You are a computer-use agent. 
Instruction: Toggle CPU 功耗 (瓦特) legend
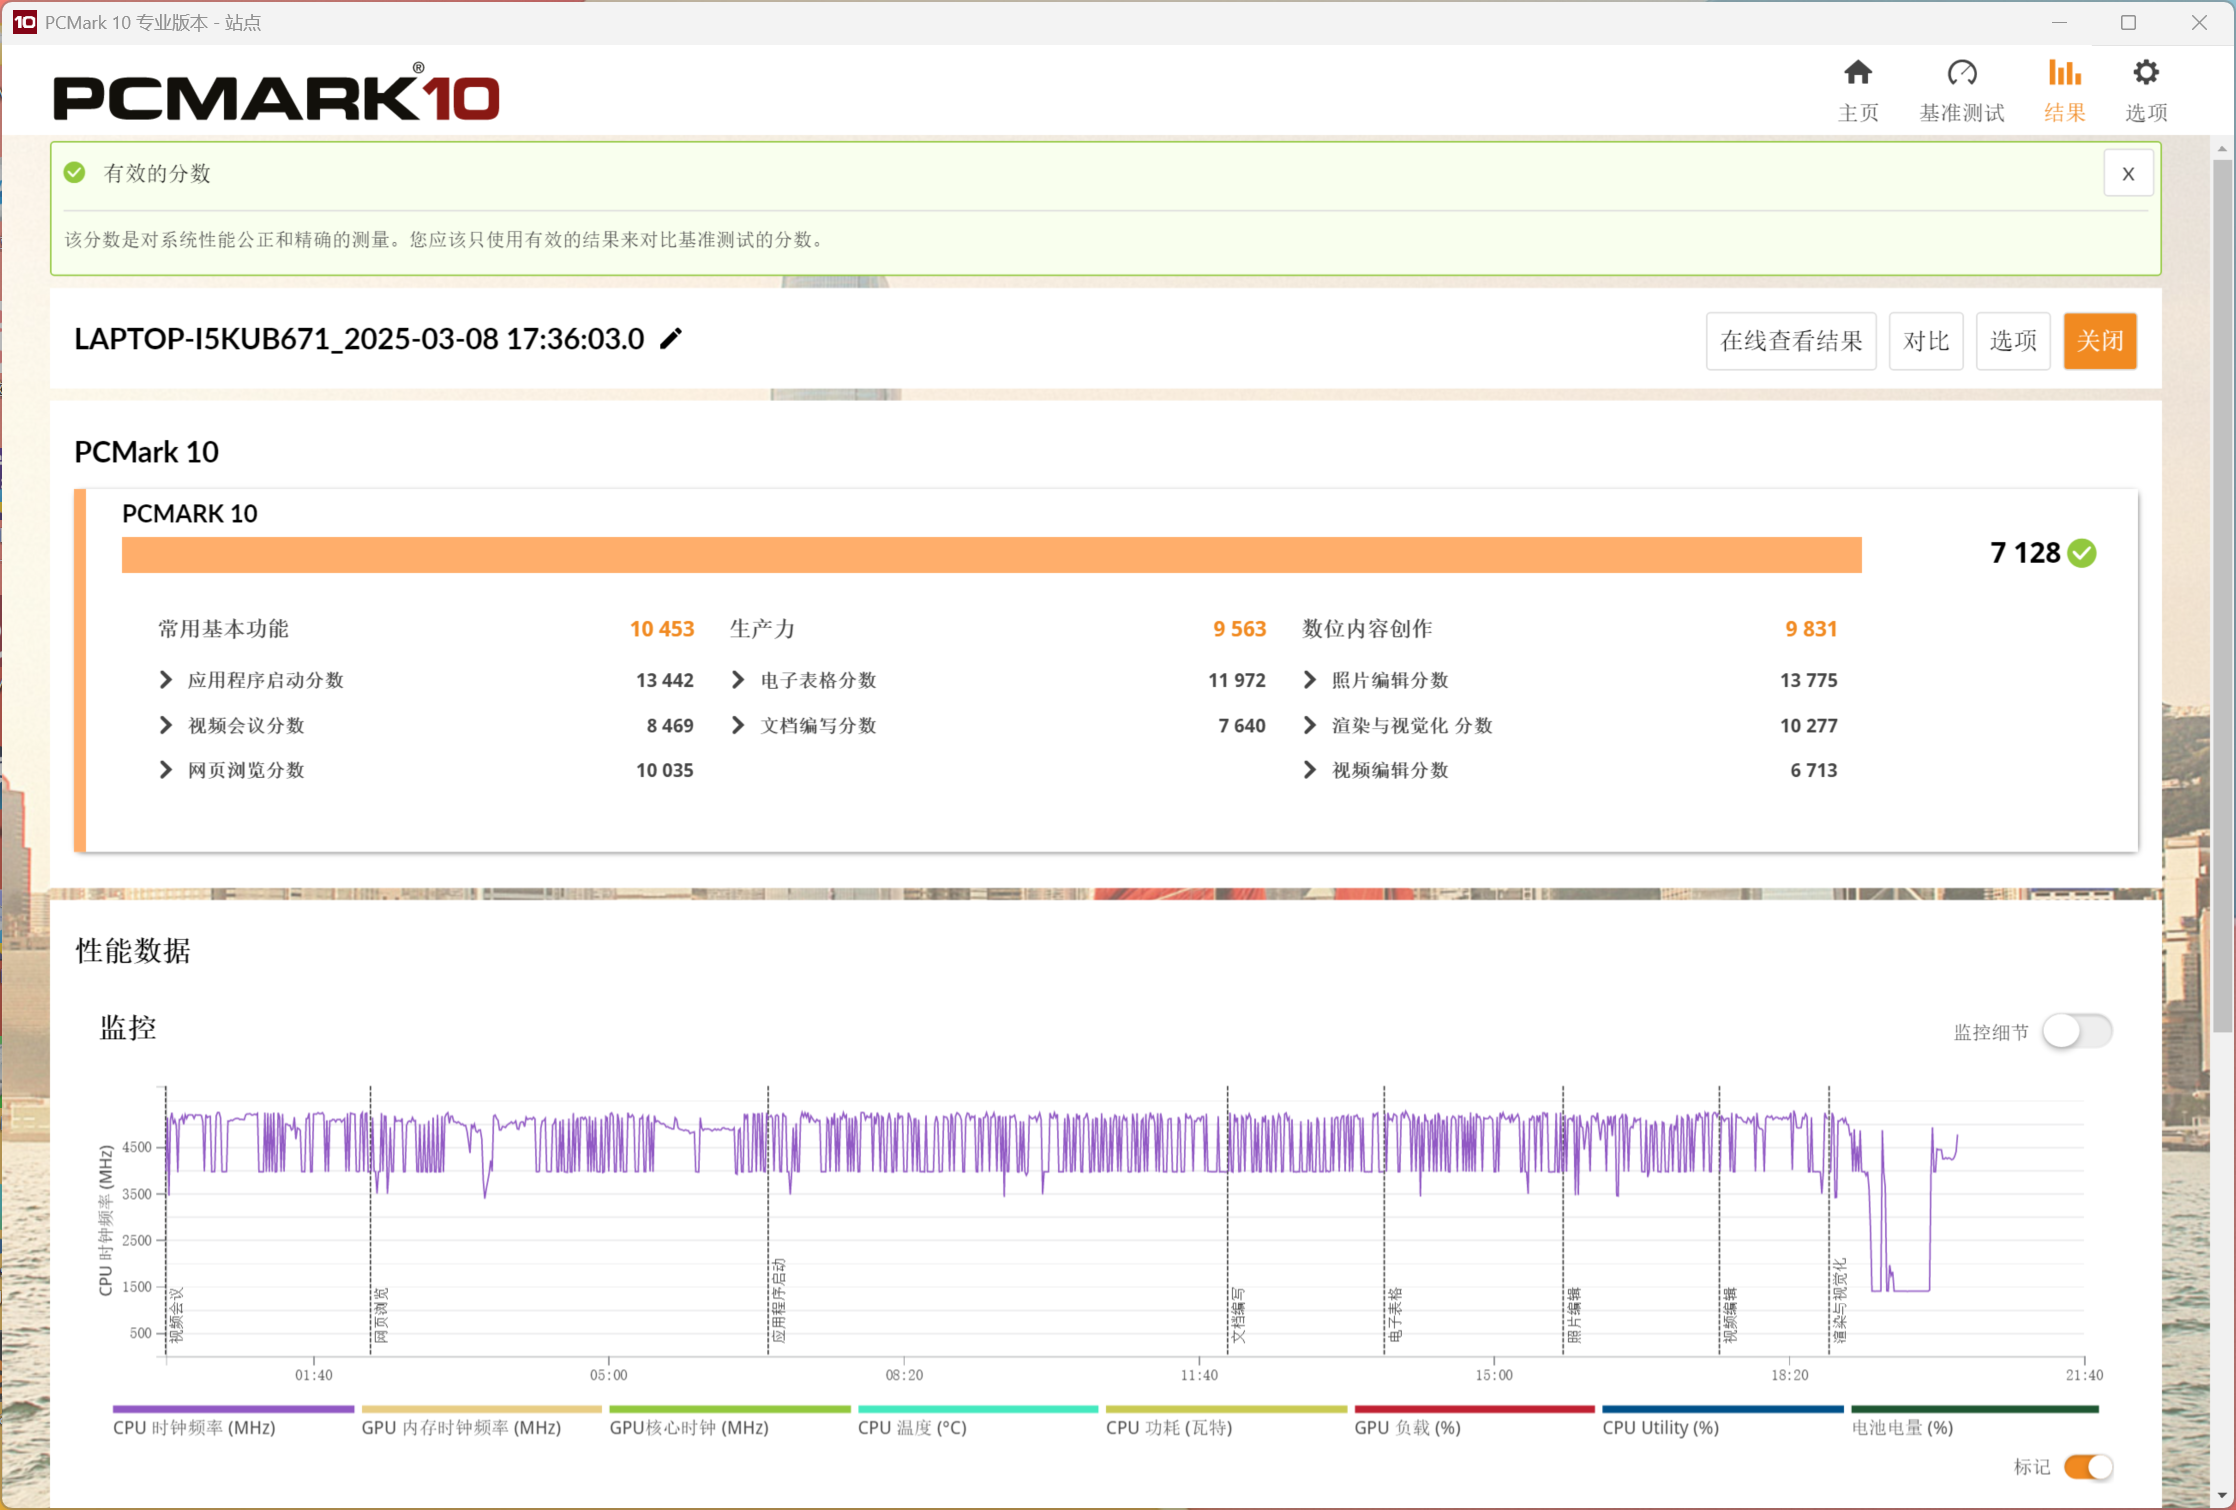[1226, 1422]
